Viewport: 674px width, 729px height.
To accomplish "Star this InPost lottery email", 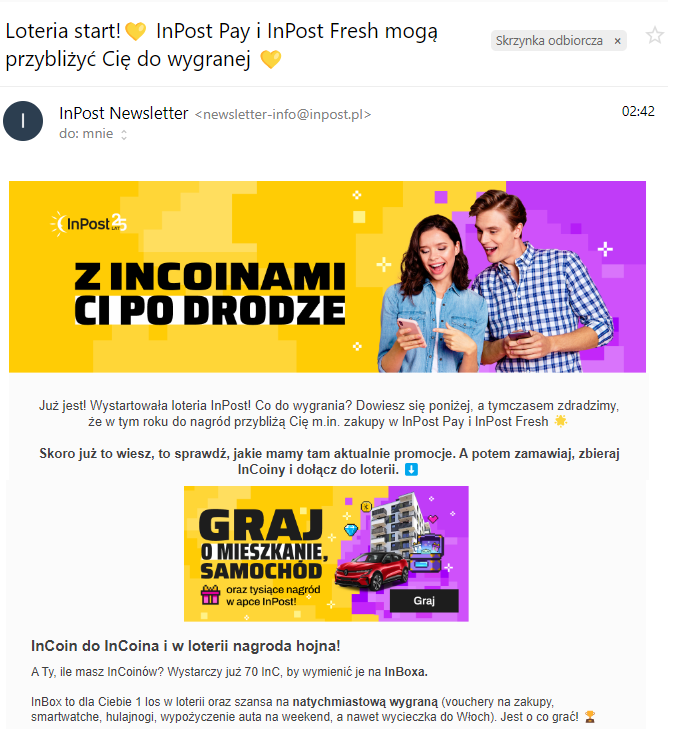I will click(654, 36).
